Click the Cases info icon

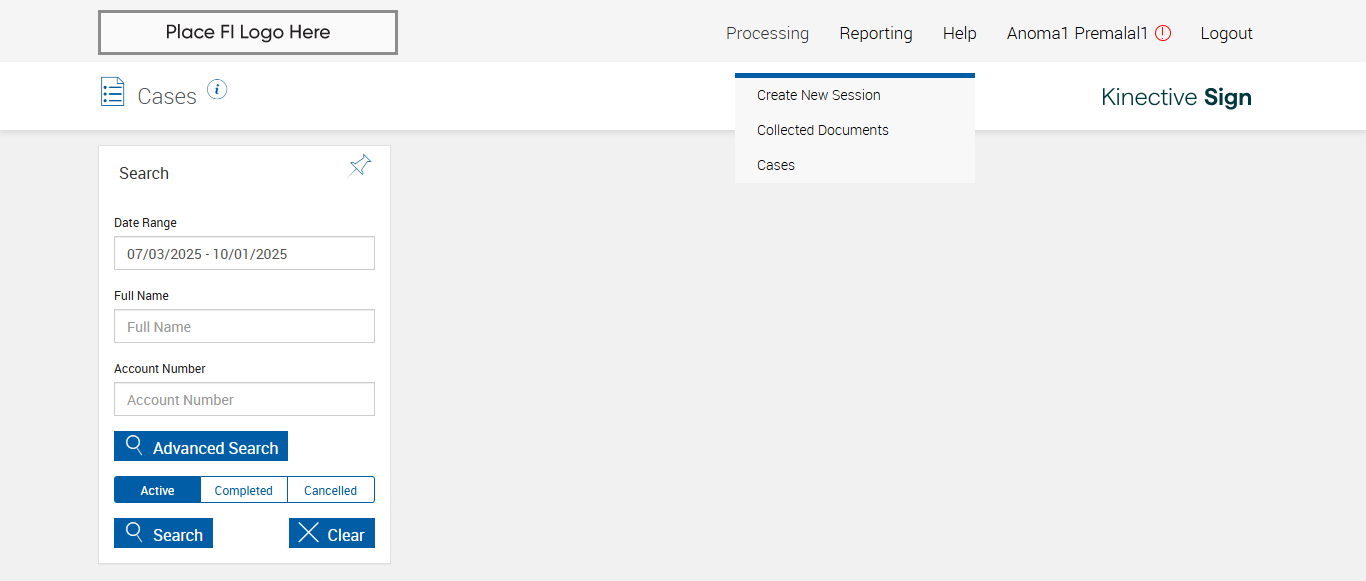[217, 90]
